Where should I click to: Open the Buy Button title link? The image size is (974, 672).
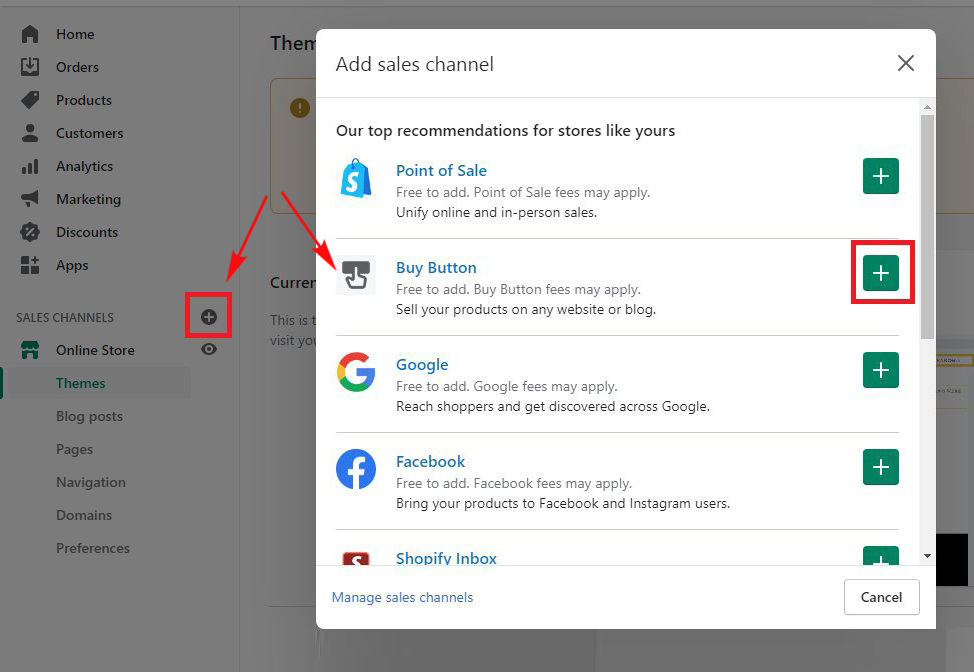tap(436, 268)
